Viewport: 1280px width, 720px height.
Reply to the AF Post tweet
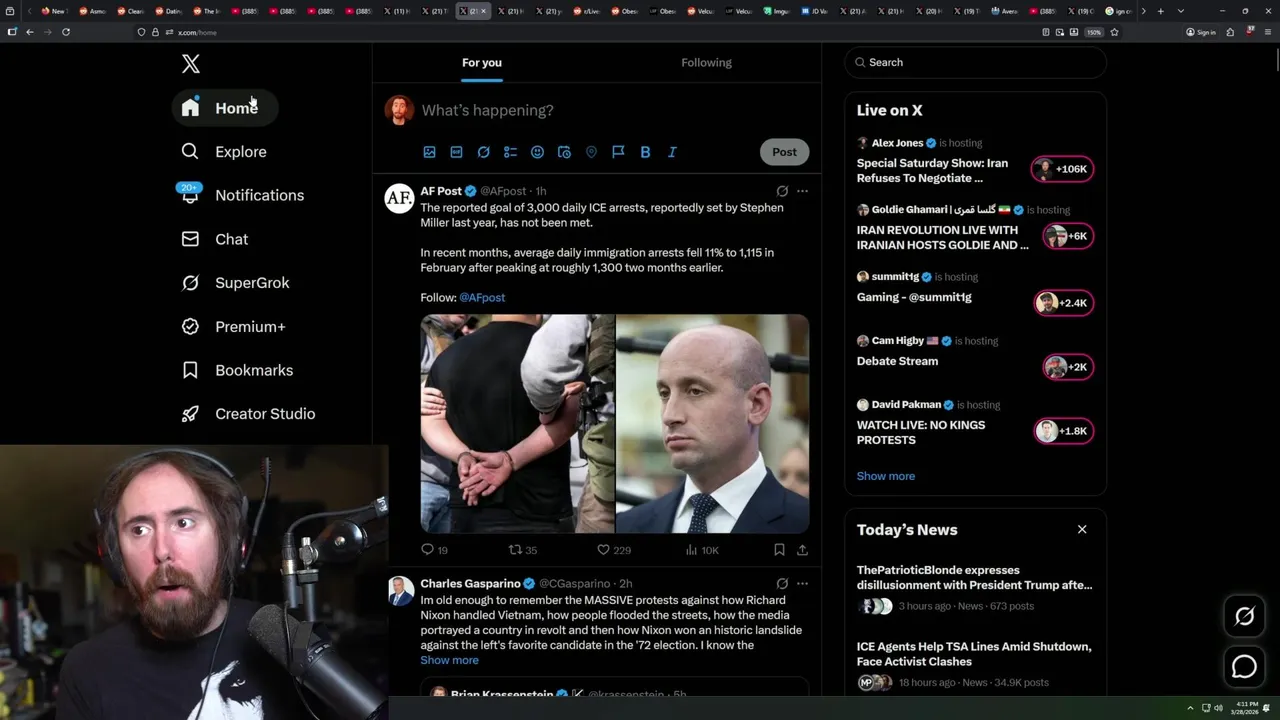click(x=434, y=550)
